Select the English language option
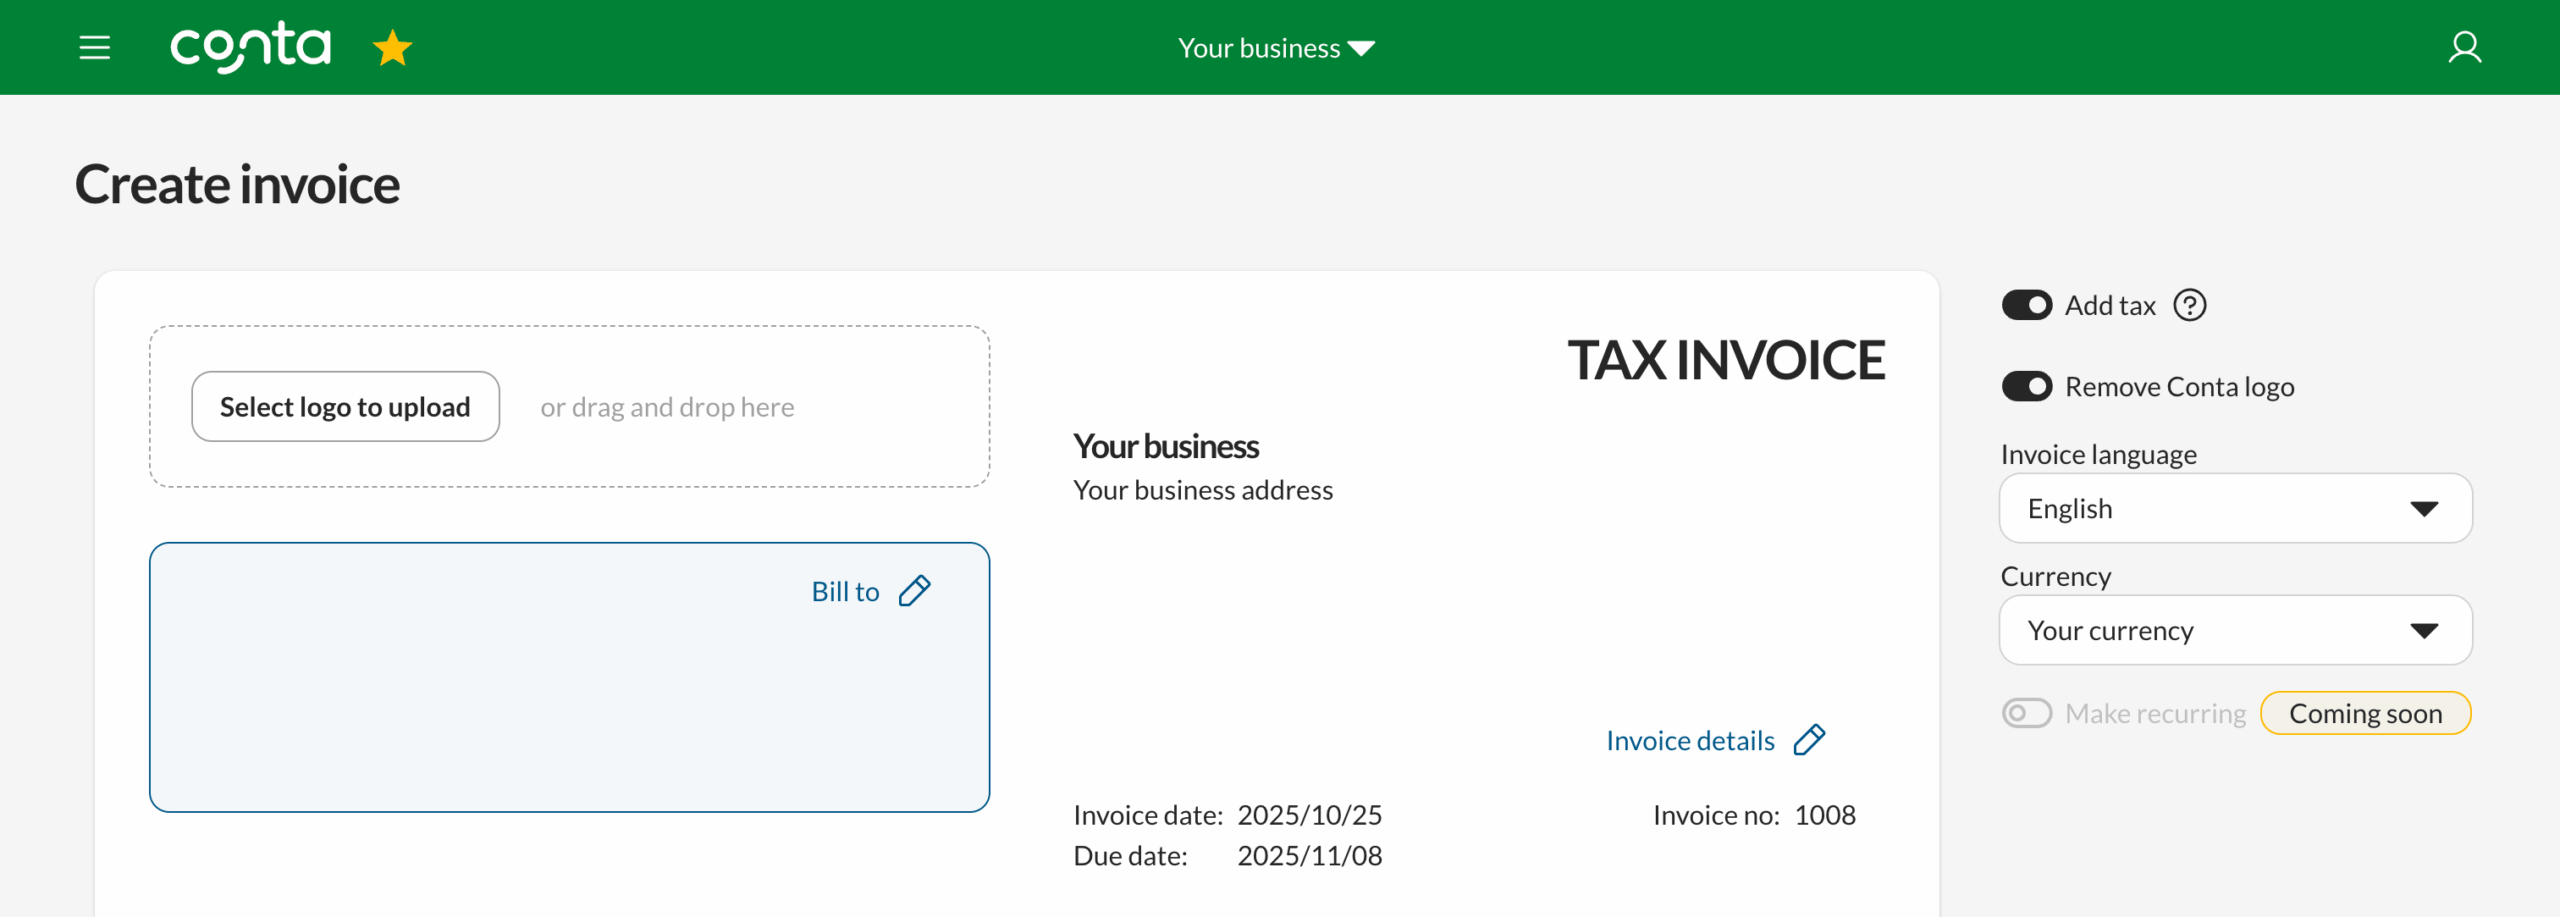This screenshot has height=917, width=2560. pyautogui.click(x=2068, y=508)
